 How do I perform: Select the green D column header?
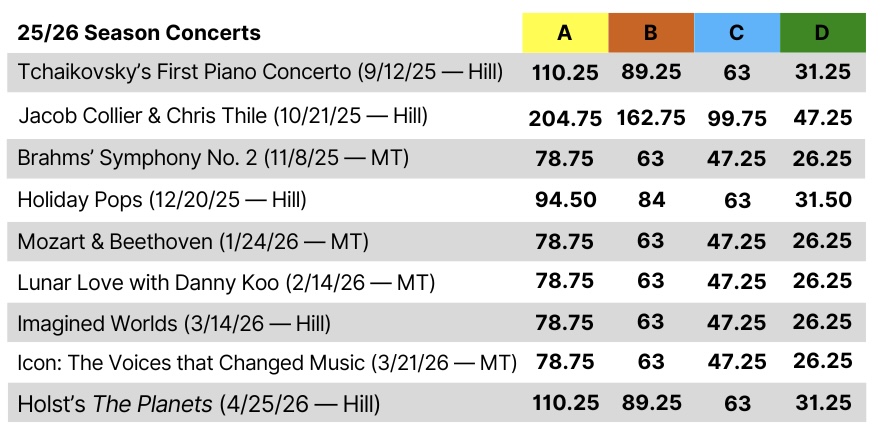tap(822, 33)
